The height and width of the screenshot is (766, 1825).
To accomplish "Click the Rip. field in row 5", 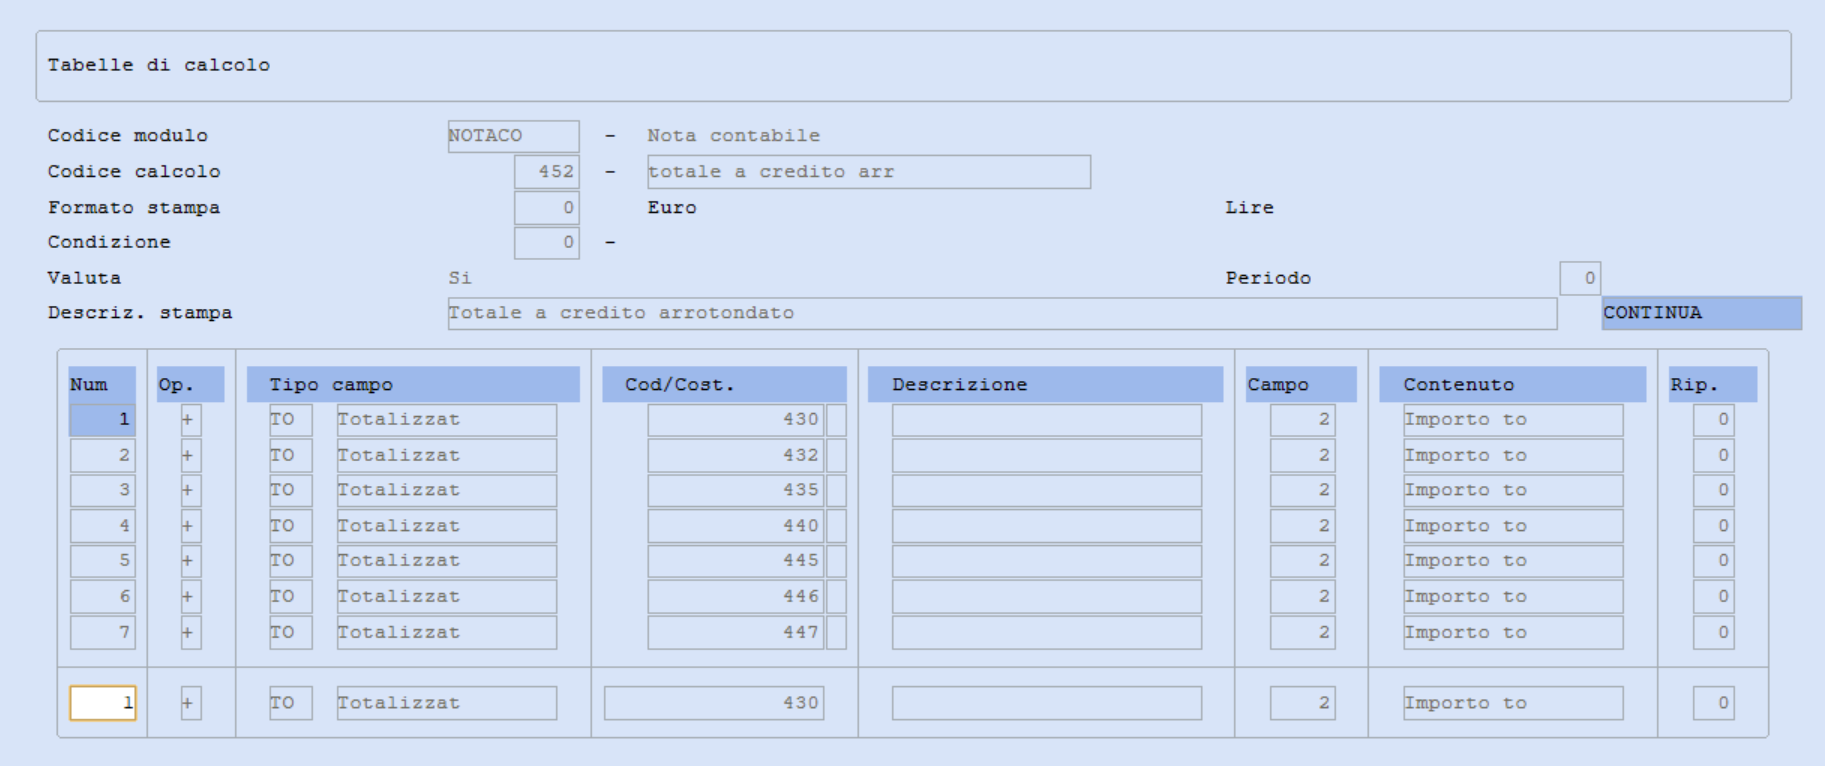I will 1713,561.
